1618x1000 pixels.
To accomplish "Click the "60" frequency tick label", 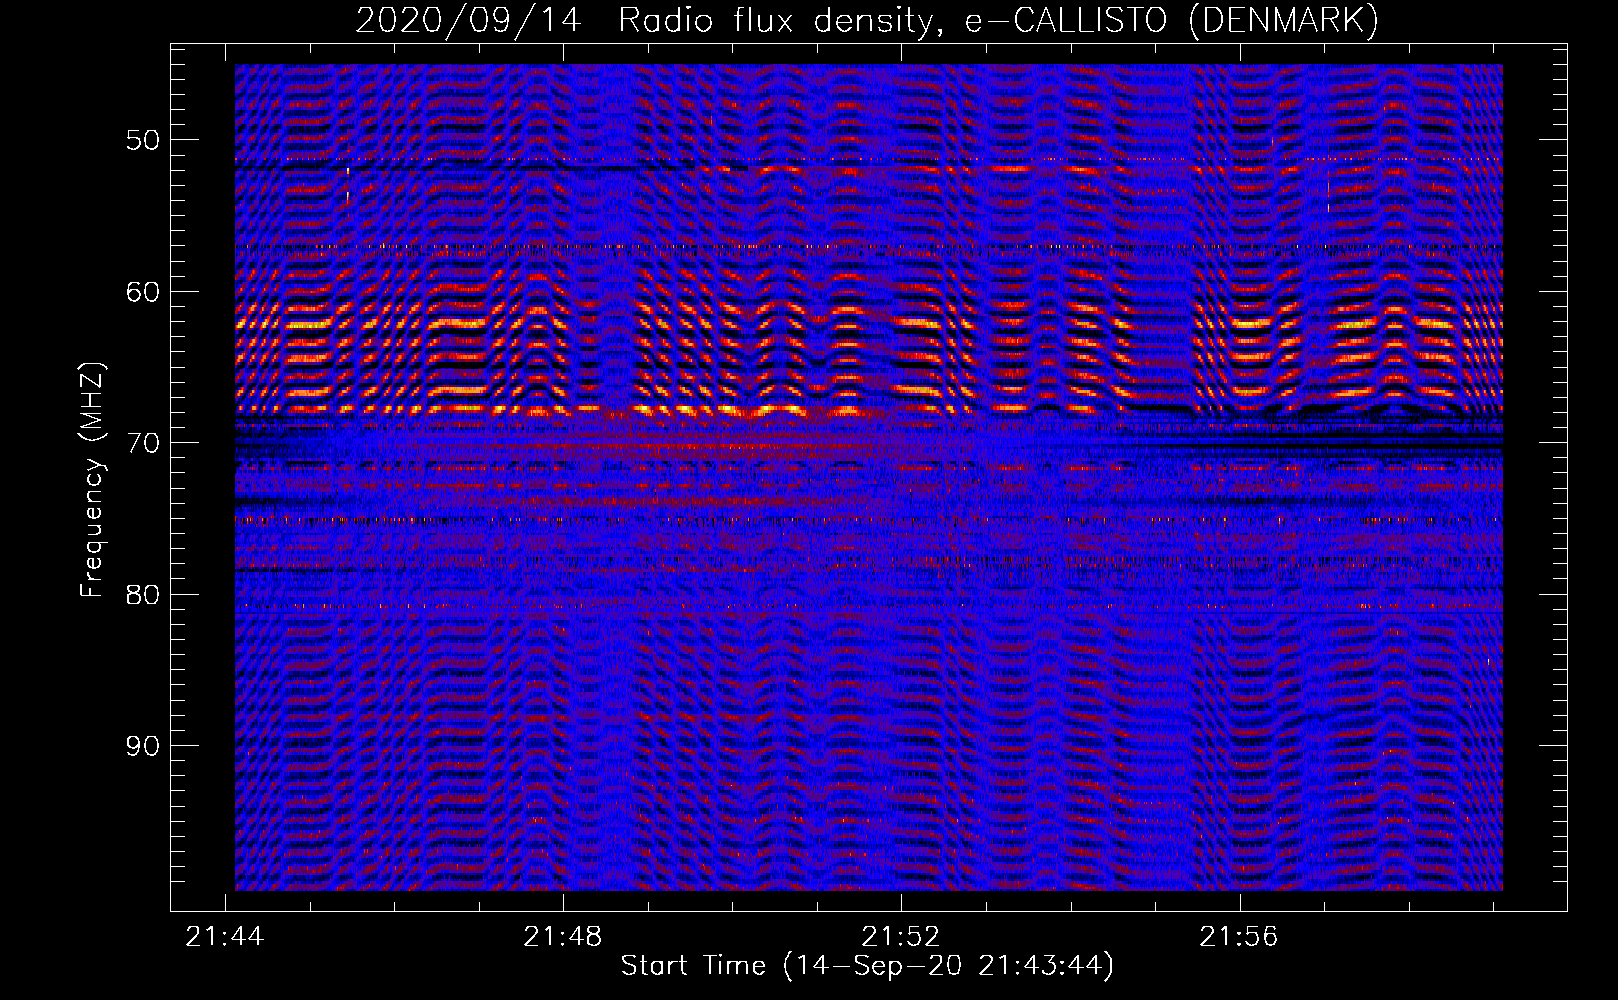I will 143,292.
